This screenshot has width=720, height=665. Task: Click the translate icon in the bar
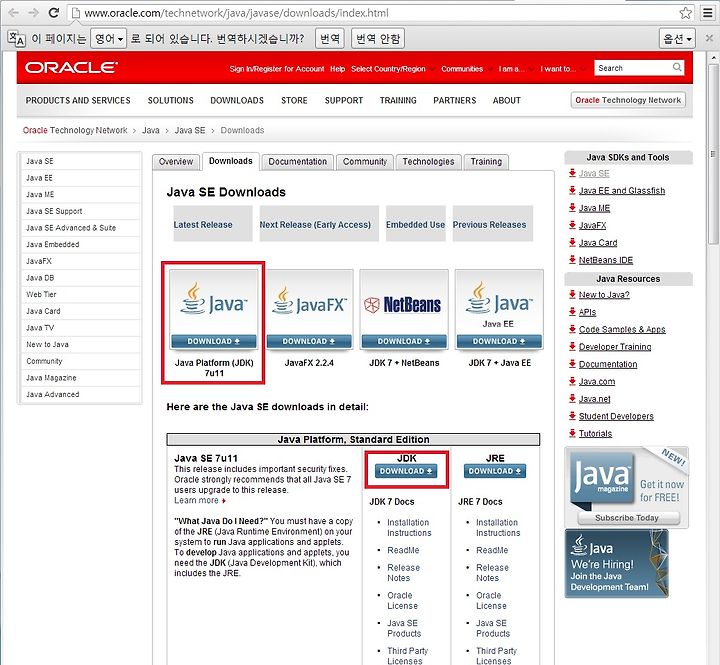coord(17,39)
